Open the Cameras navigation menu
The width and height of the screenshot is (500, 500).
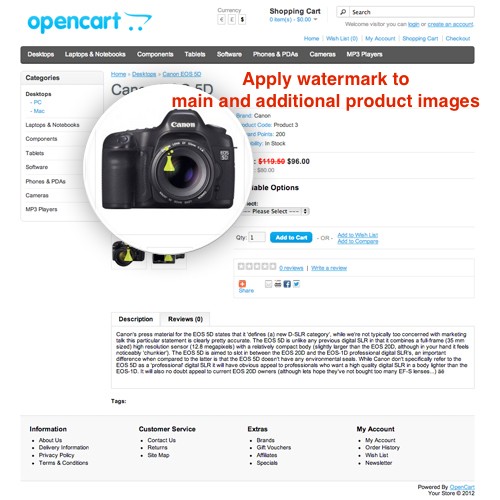(x=322, y=54)
